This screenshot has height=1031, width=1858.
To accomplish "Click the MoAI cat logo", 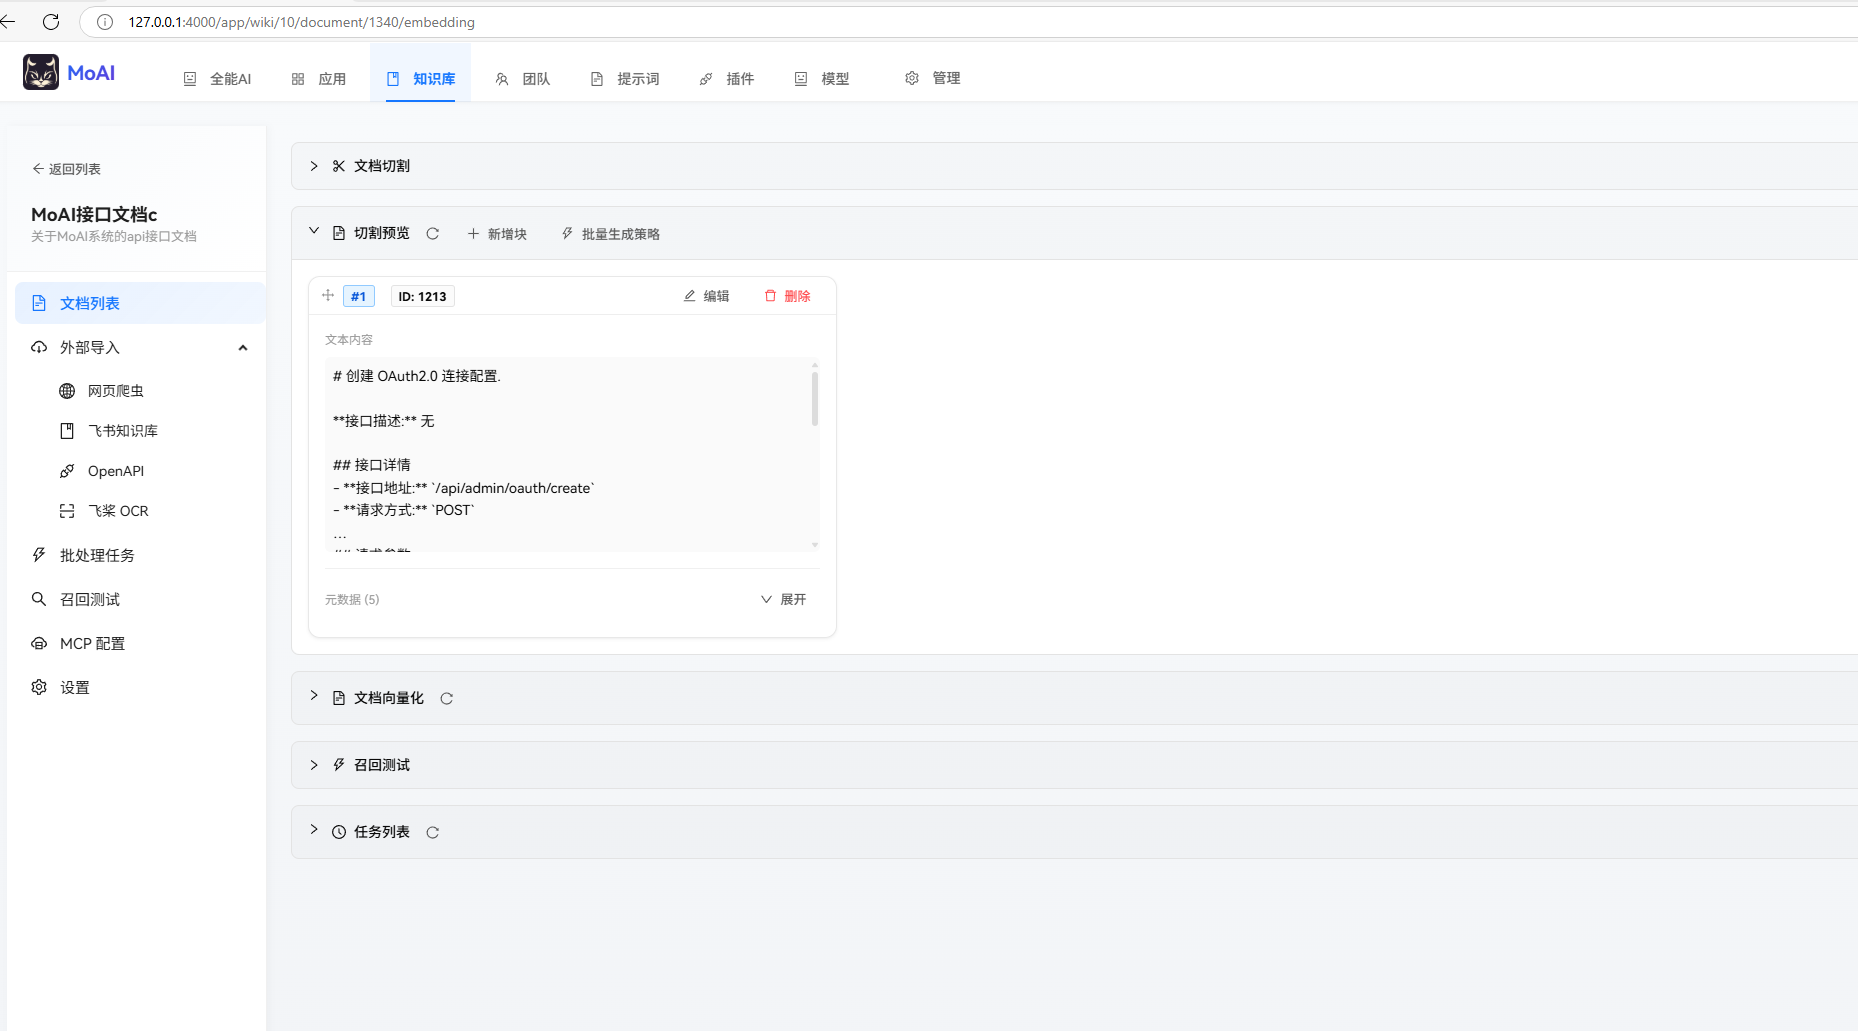I will click(x=41, y=72).
